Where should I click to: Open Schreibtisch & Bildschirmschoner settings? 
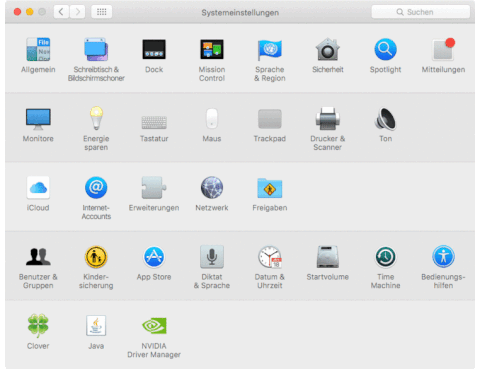[x=96, y=49]
